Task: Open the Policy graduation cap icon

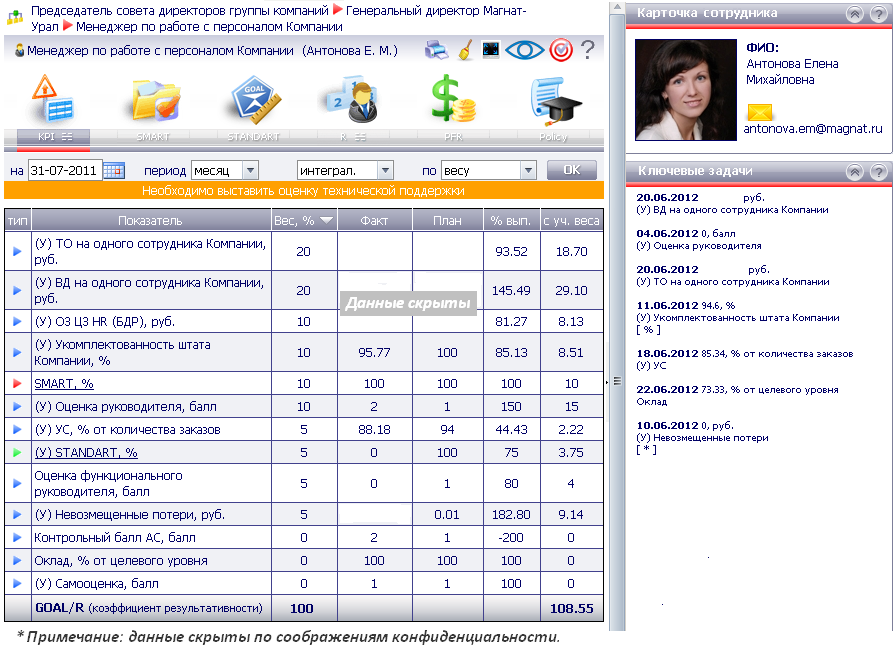Action: [555, 101]
